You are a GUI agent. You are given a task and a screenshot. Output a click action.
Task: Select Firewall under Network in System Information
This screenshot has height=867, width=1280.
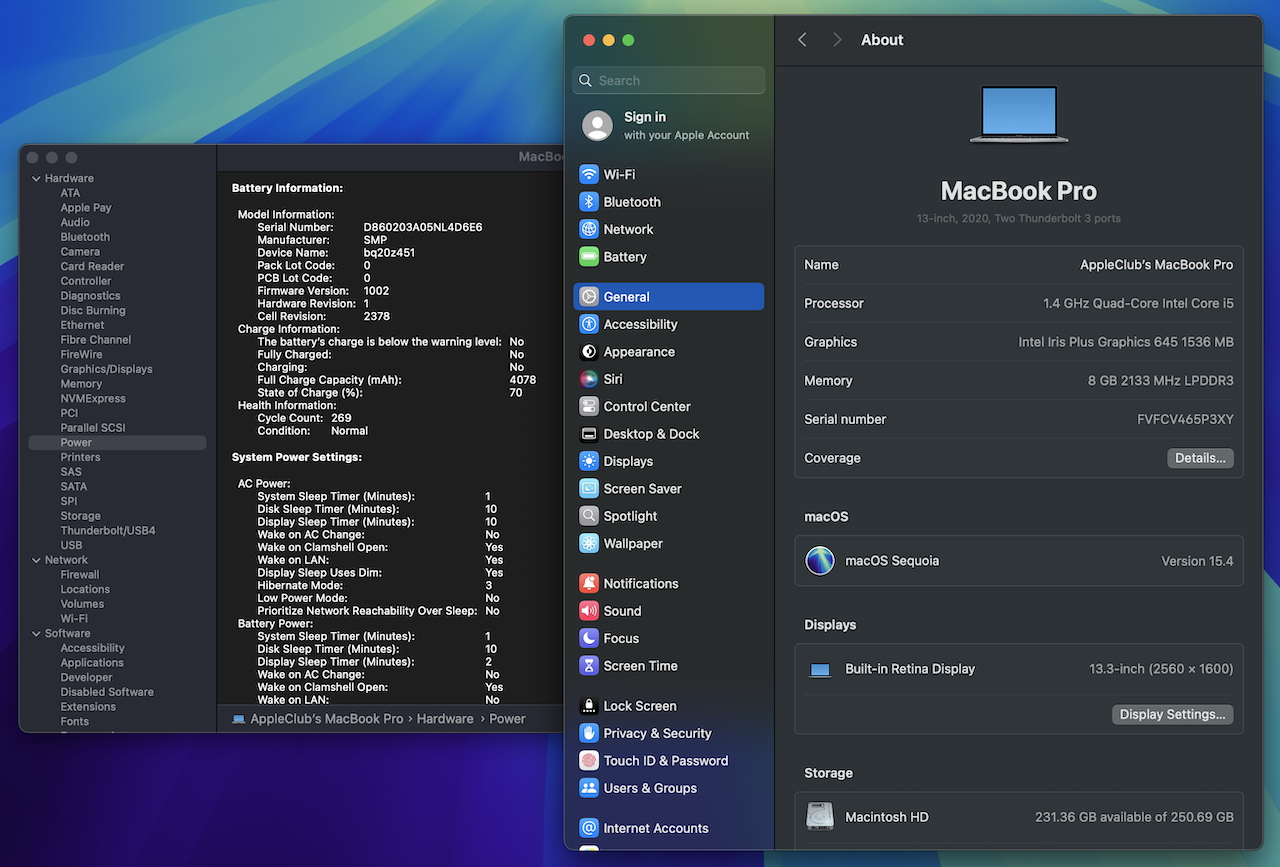pyautogui.click(x=80, y=575)
